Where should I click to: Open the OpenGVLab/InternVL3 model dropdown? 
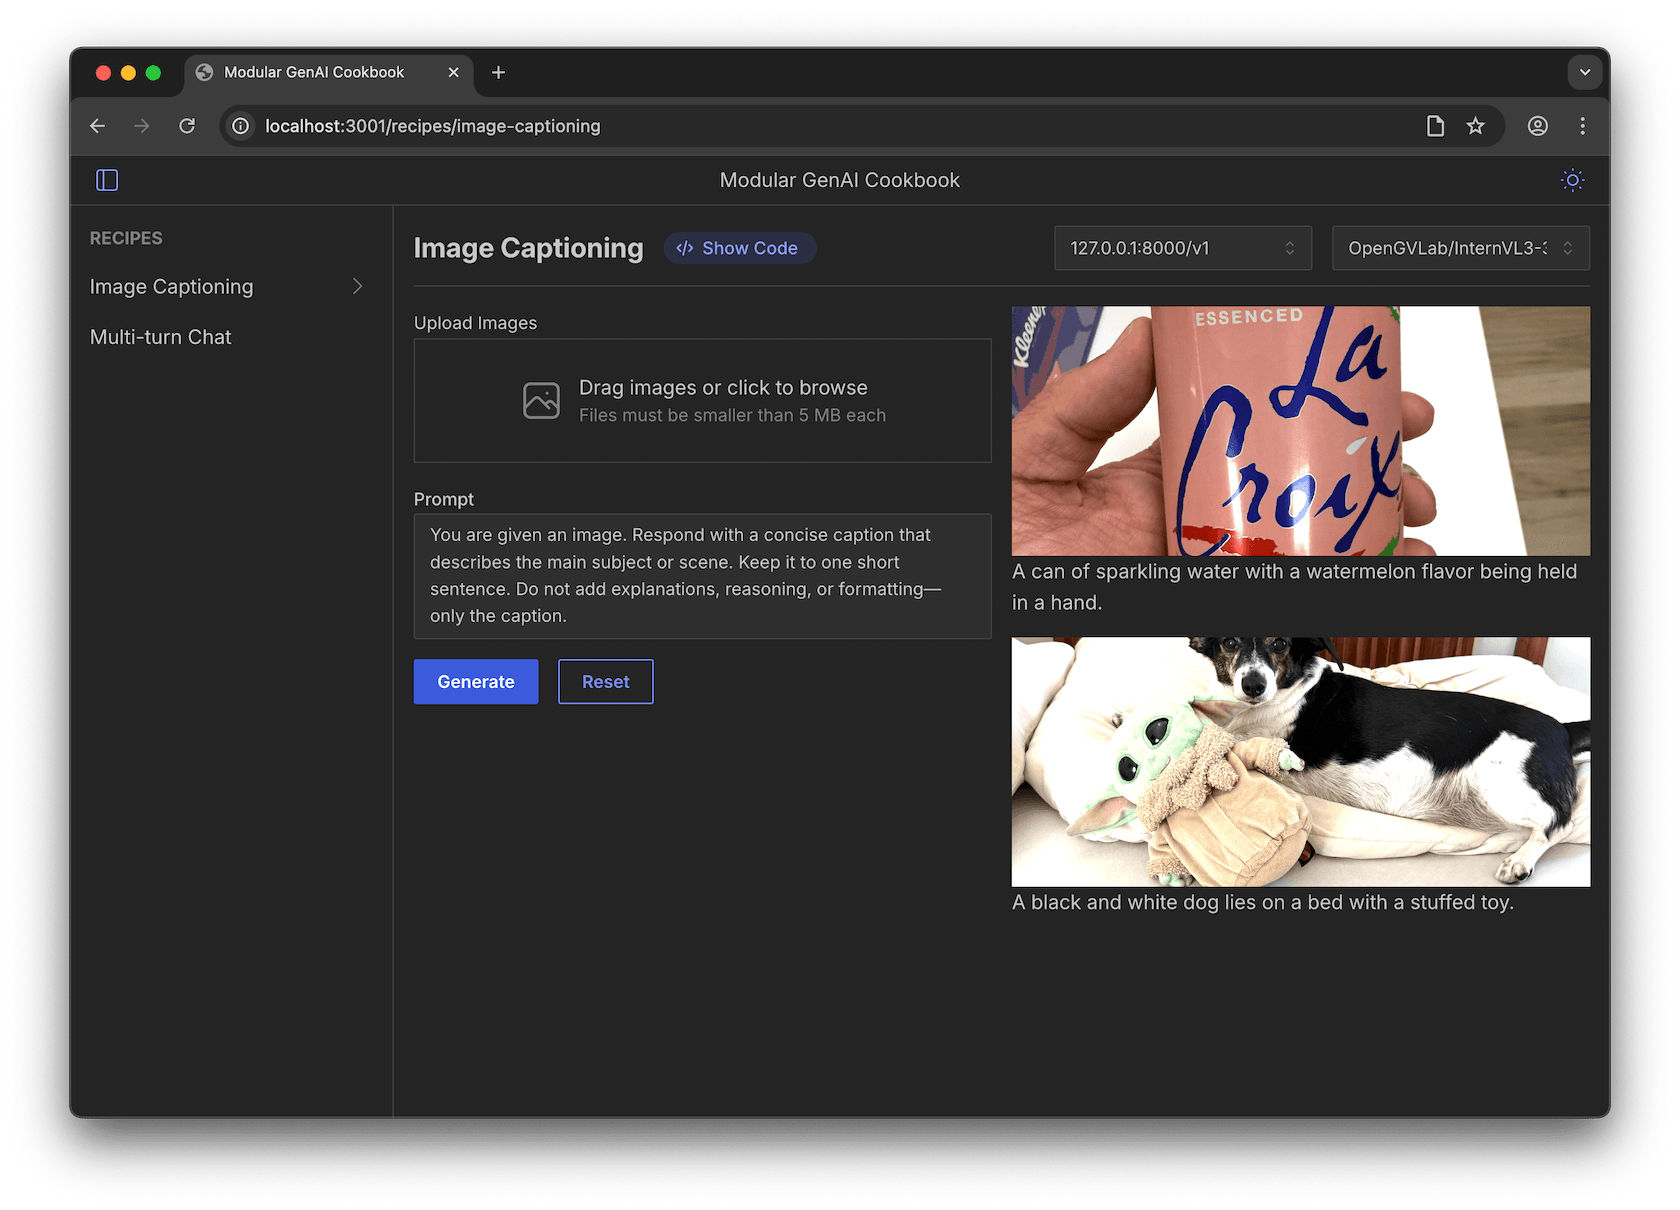click(x=1460, y=248)
